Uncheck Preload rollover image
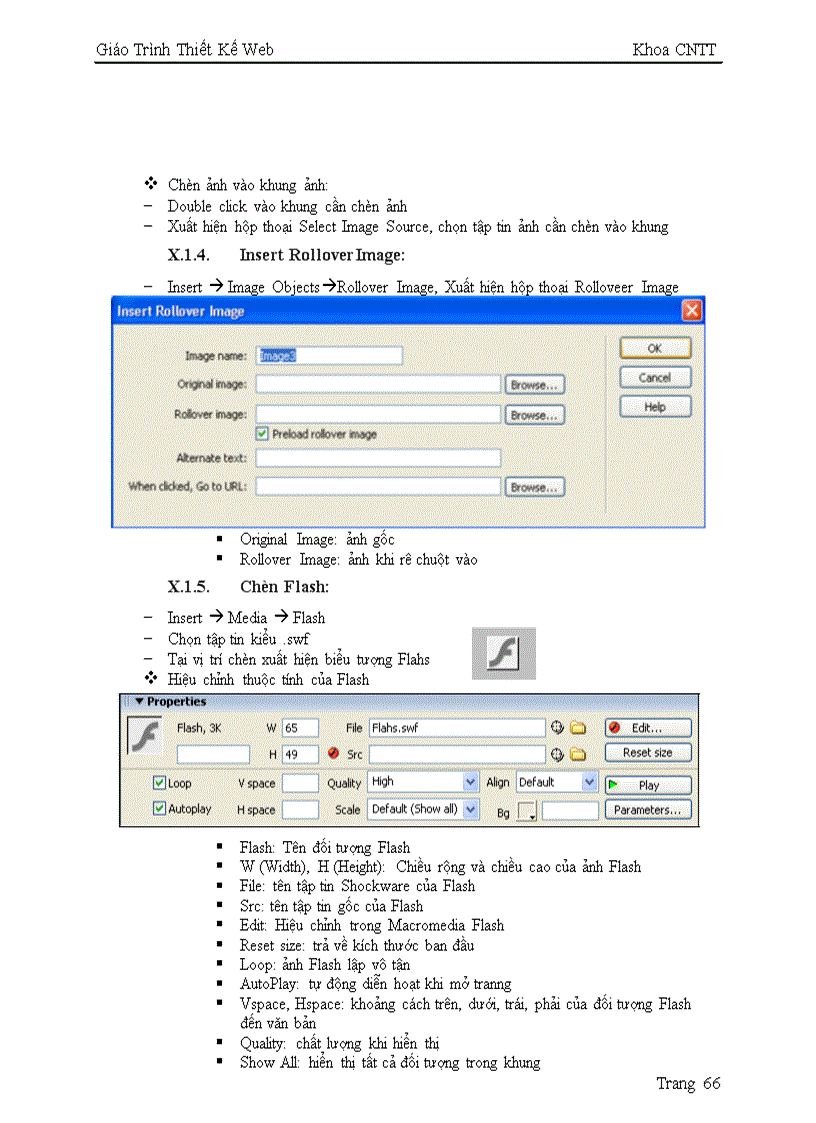 (x=262, y=433)
